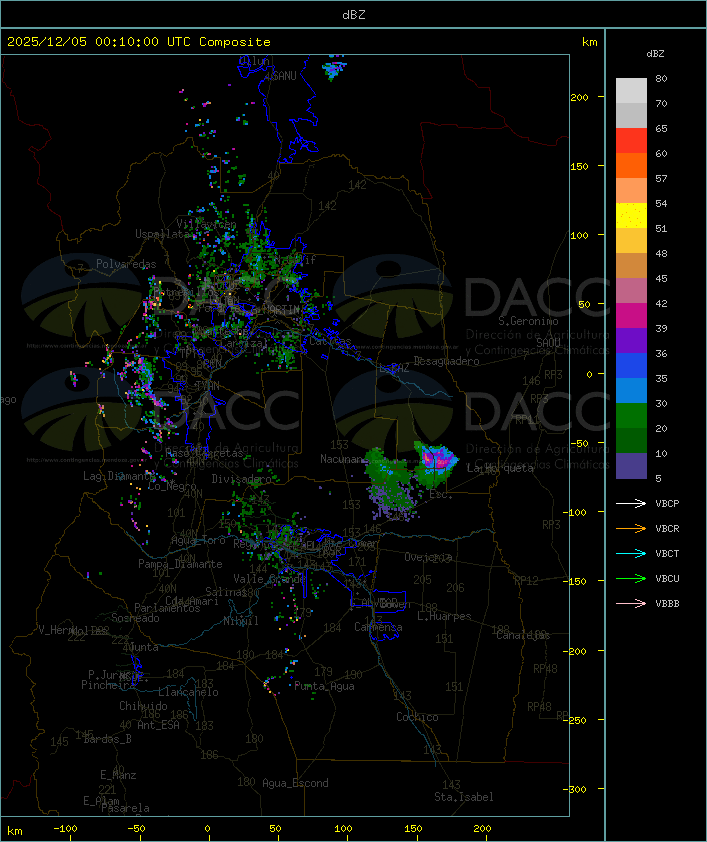Select the dark orange 57-60 dBZ swatch
707x842 pixels.
(x=631, y=165)
